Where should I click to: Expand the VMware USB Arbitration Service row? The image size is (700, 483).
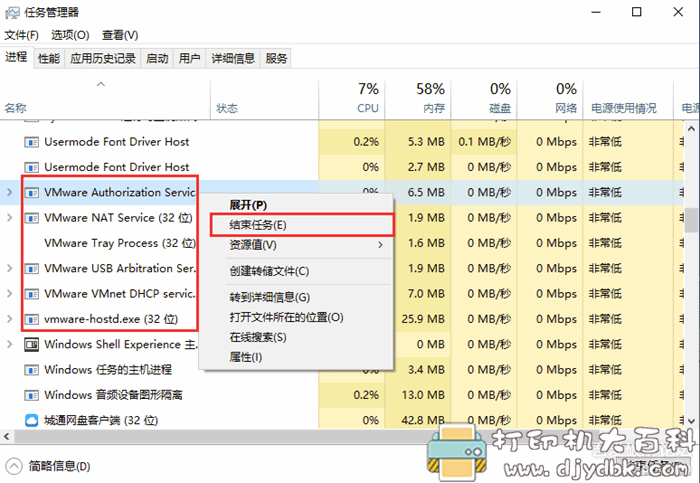pyautogui.click(x=9, y=268)
